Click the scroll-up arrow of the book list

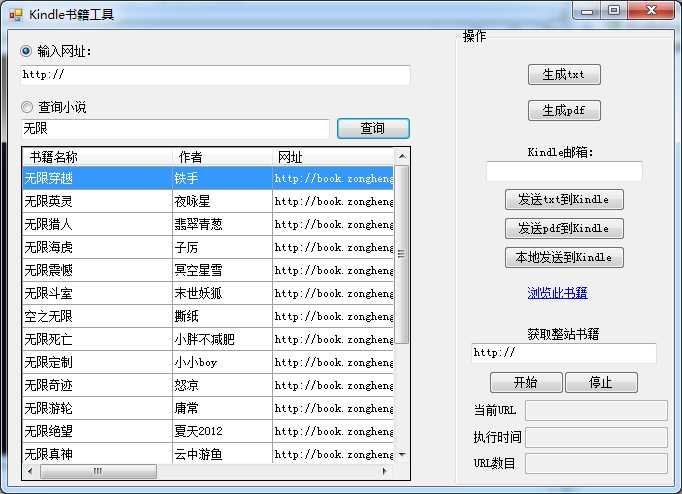coord(402,156)
